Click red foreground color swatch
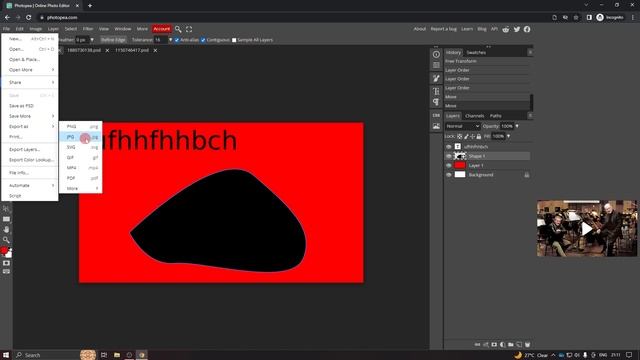This screenshot has width=640, height=360. (4, 250)
